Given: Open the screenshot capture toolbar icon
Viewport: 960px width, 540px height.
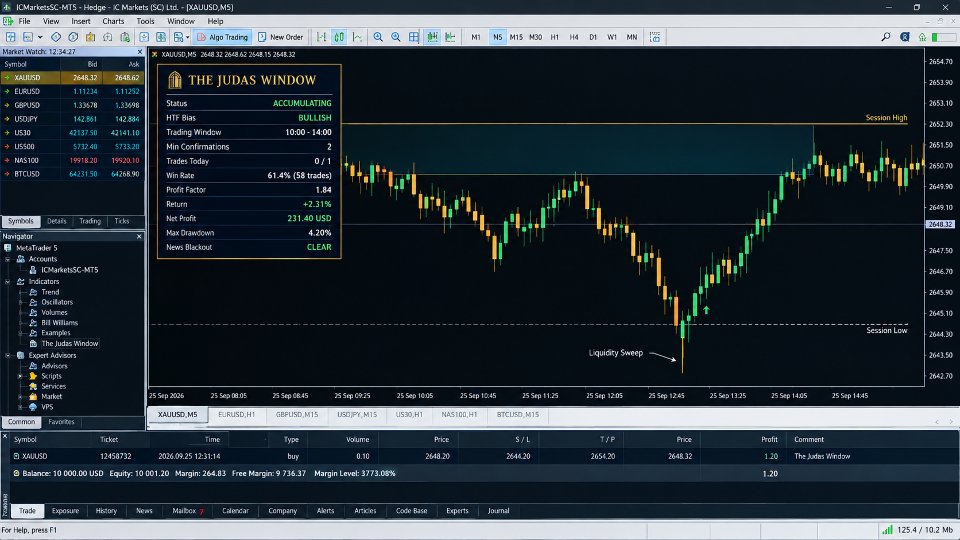Looking at the screenshot, I should coord(655,37).
